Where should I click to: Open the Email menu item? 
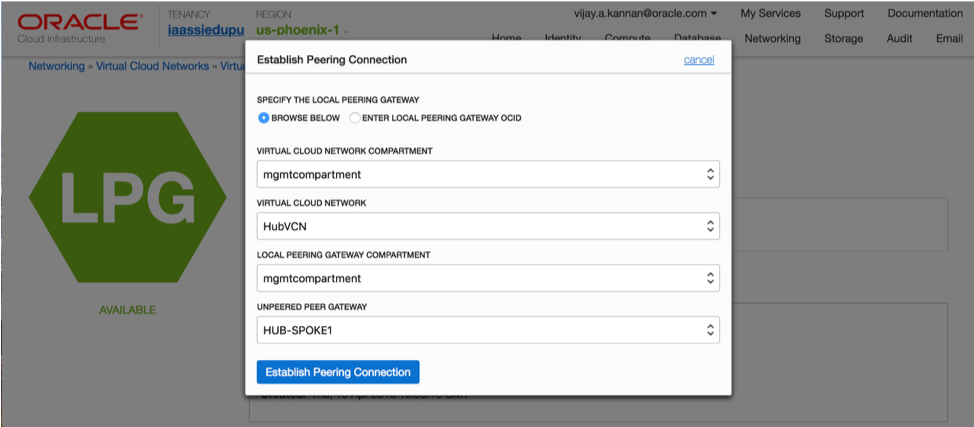coord(949,39)
